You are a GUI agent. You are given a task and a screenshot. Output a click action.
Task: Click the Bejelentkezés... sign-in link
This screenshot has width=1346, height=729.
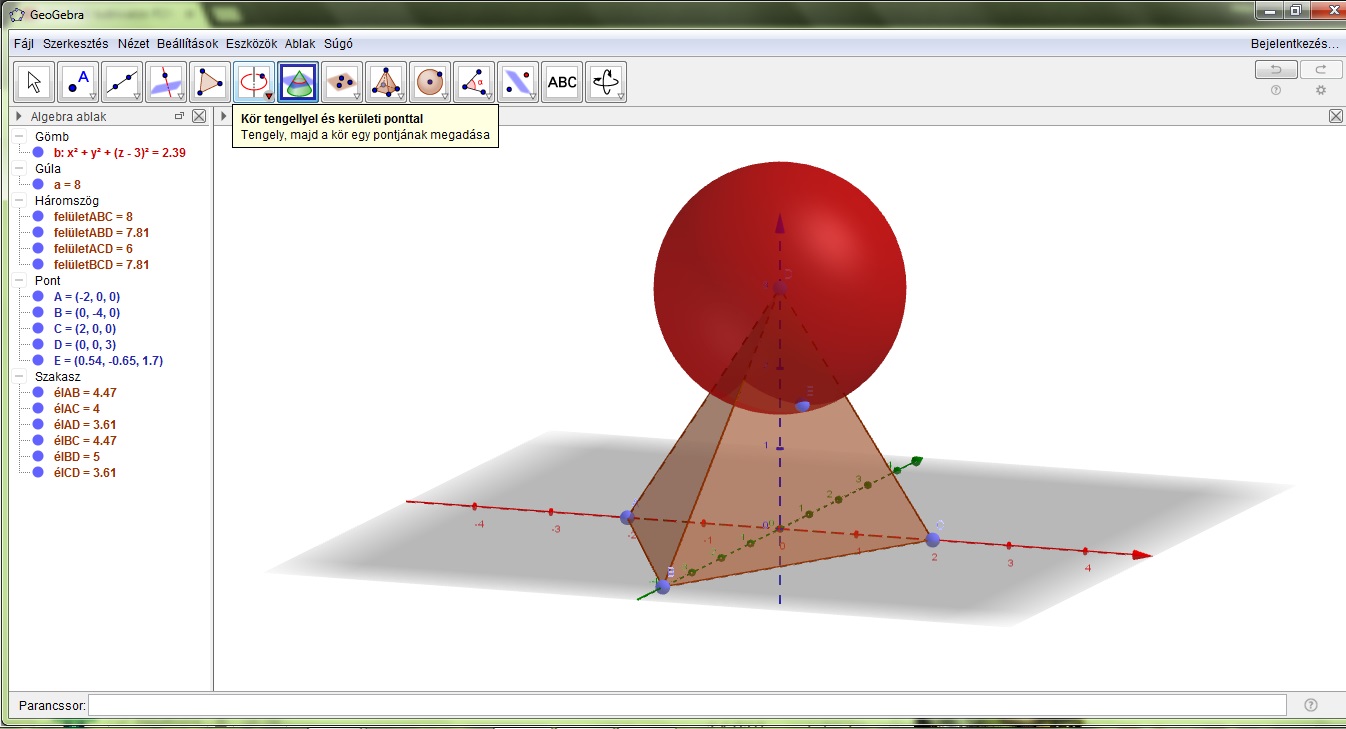click(1294, 44)
